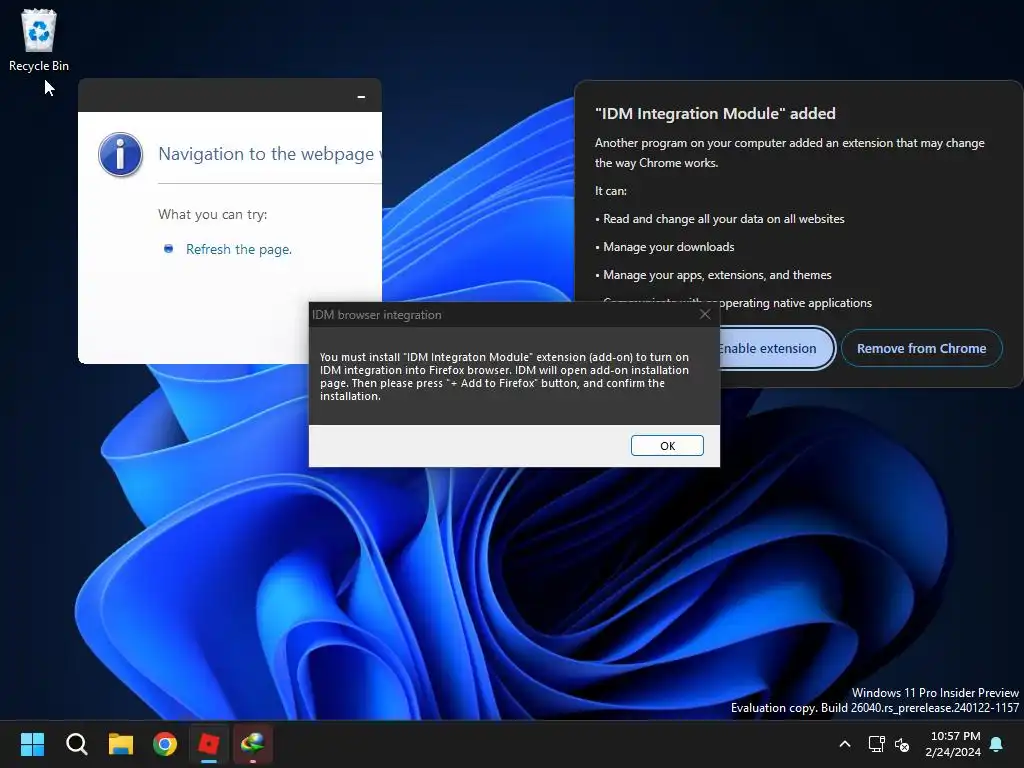The width and height of the screenshot is (1024, 768).
Task: Click the muted volume tray icon
Action: tap(902, 744)
